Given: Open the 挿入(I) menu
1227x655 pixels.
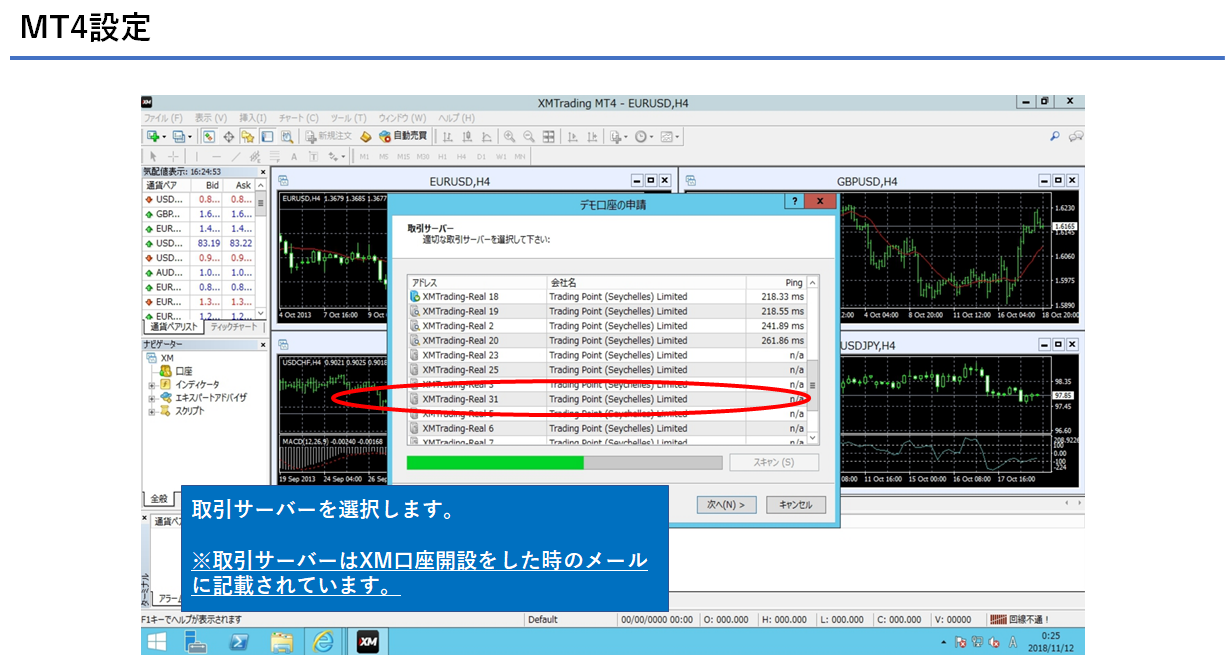Looking at the screenshot, I should (253, 118).
